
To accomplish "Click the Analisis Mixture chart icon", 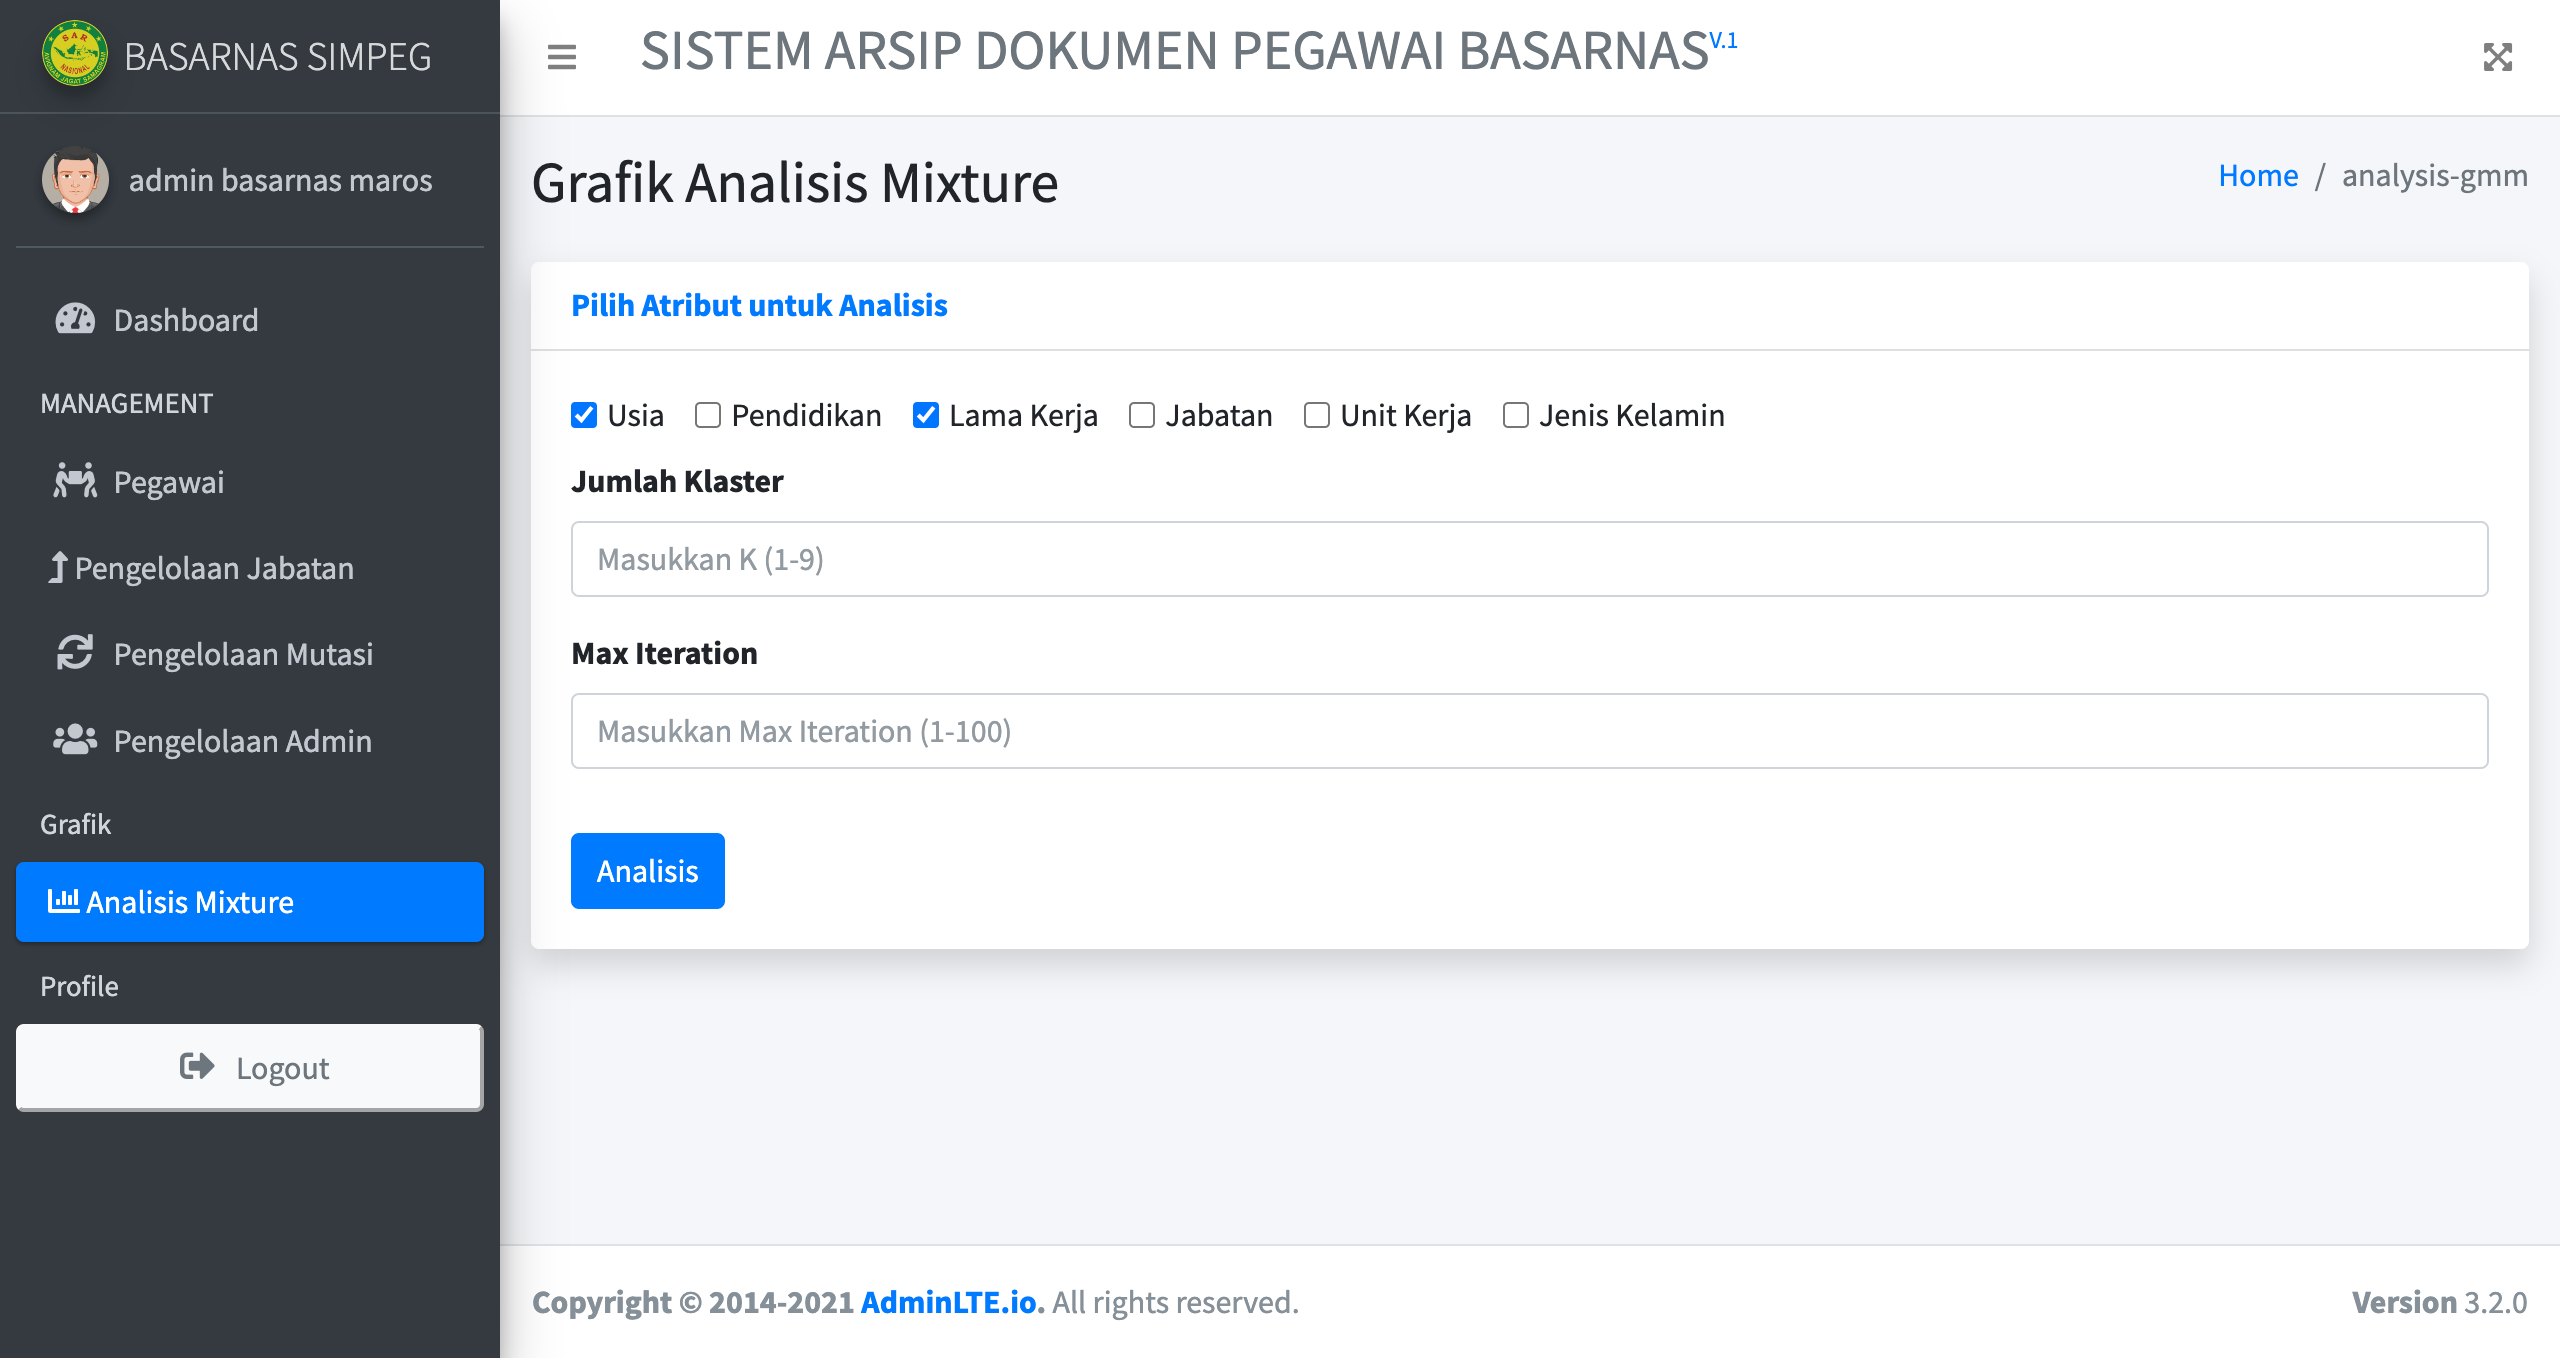I will click(x=63, y=901).
